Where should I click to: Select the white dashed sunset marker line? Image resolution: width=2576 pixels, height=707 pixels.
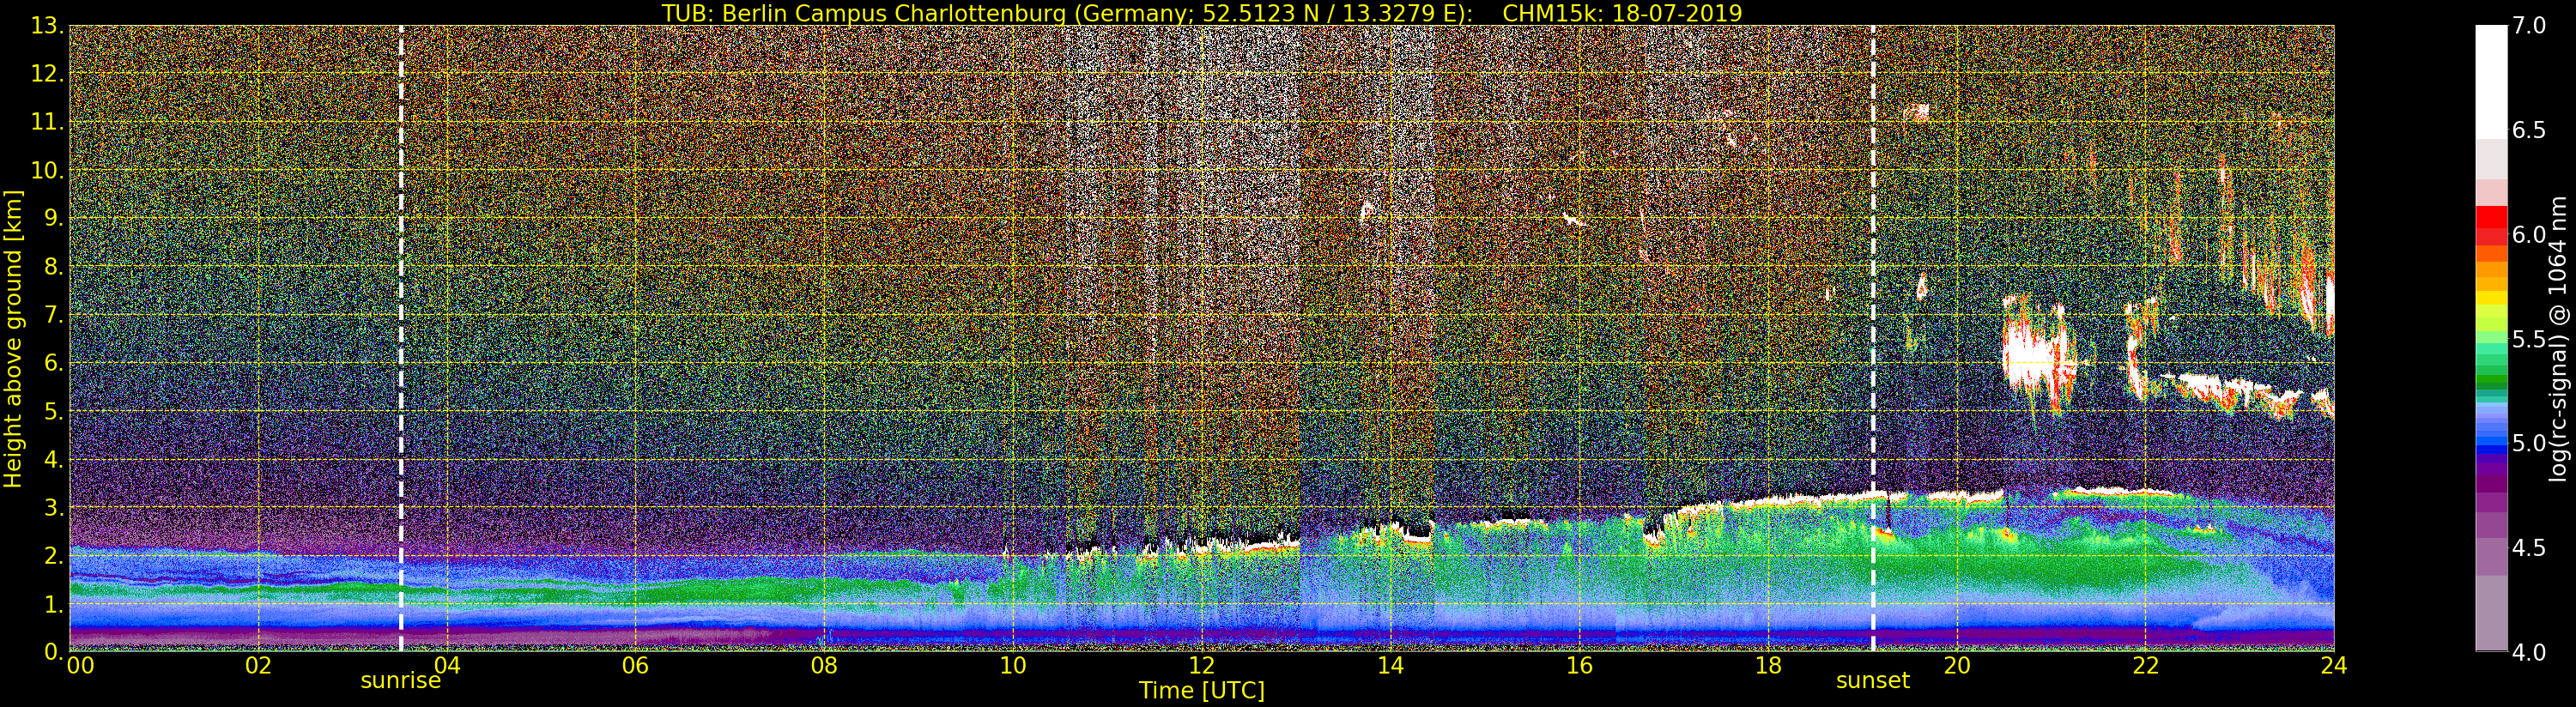[1873, 338]
